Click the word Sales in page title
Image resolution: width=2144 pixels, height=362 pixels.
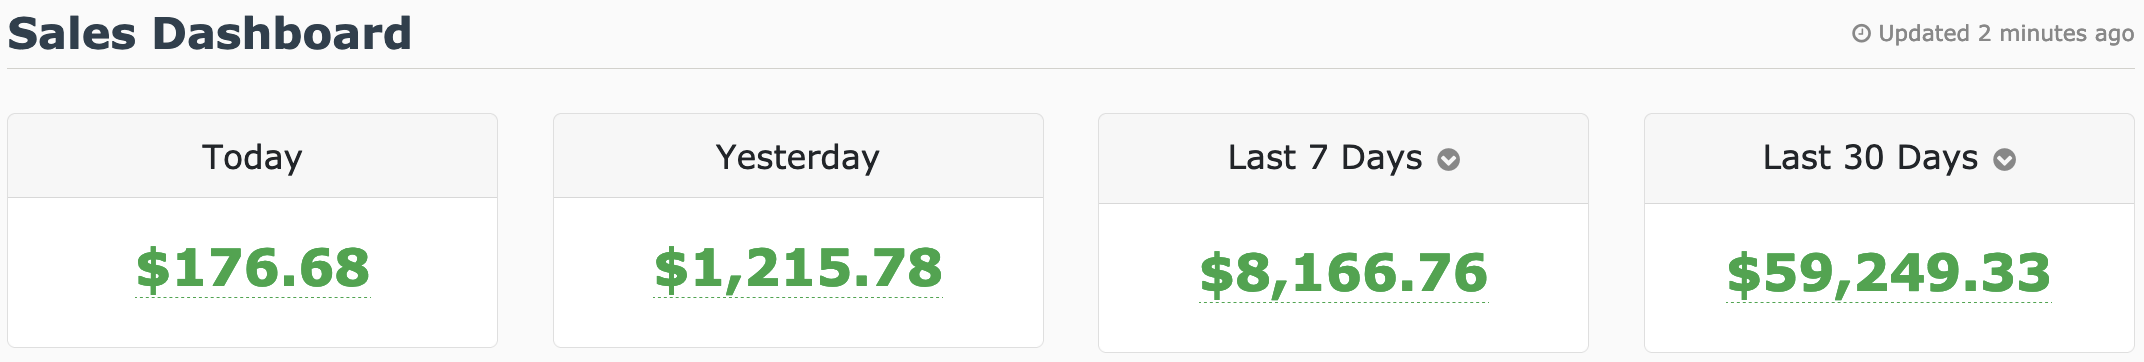pos(72,34)
